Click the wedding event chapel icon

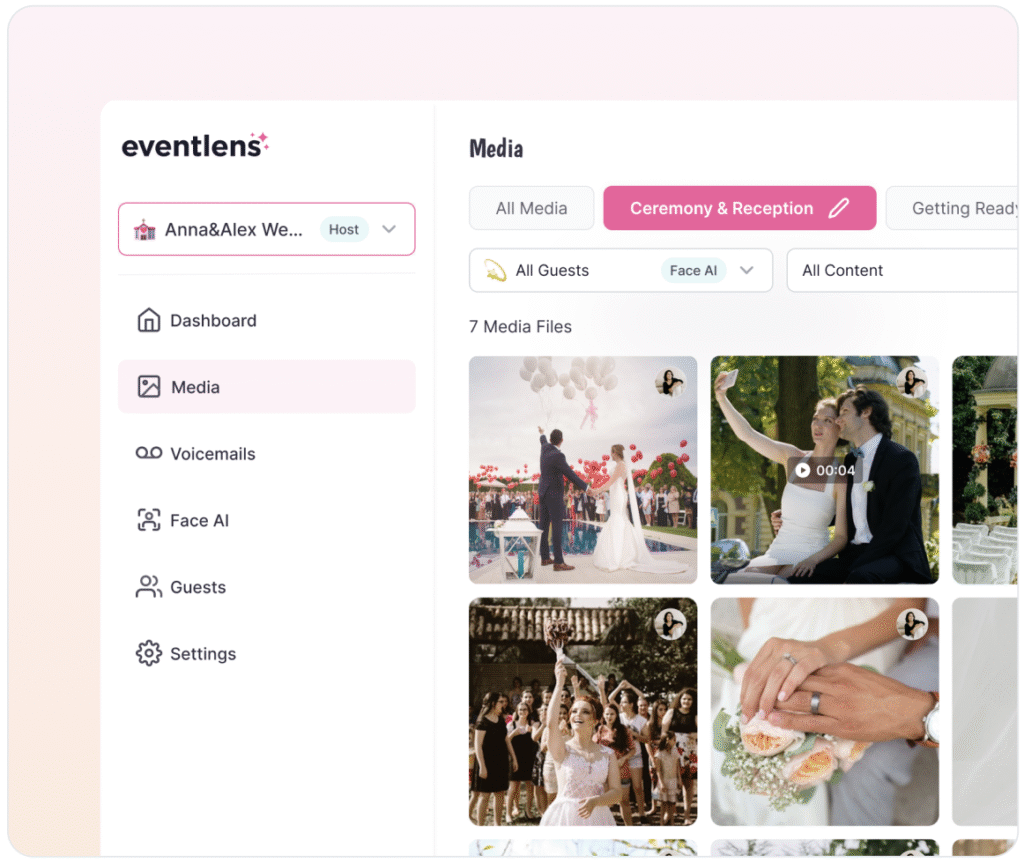(144, 229)
